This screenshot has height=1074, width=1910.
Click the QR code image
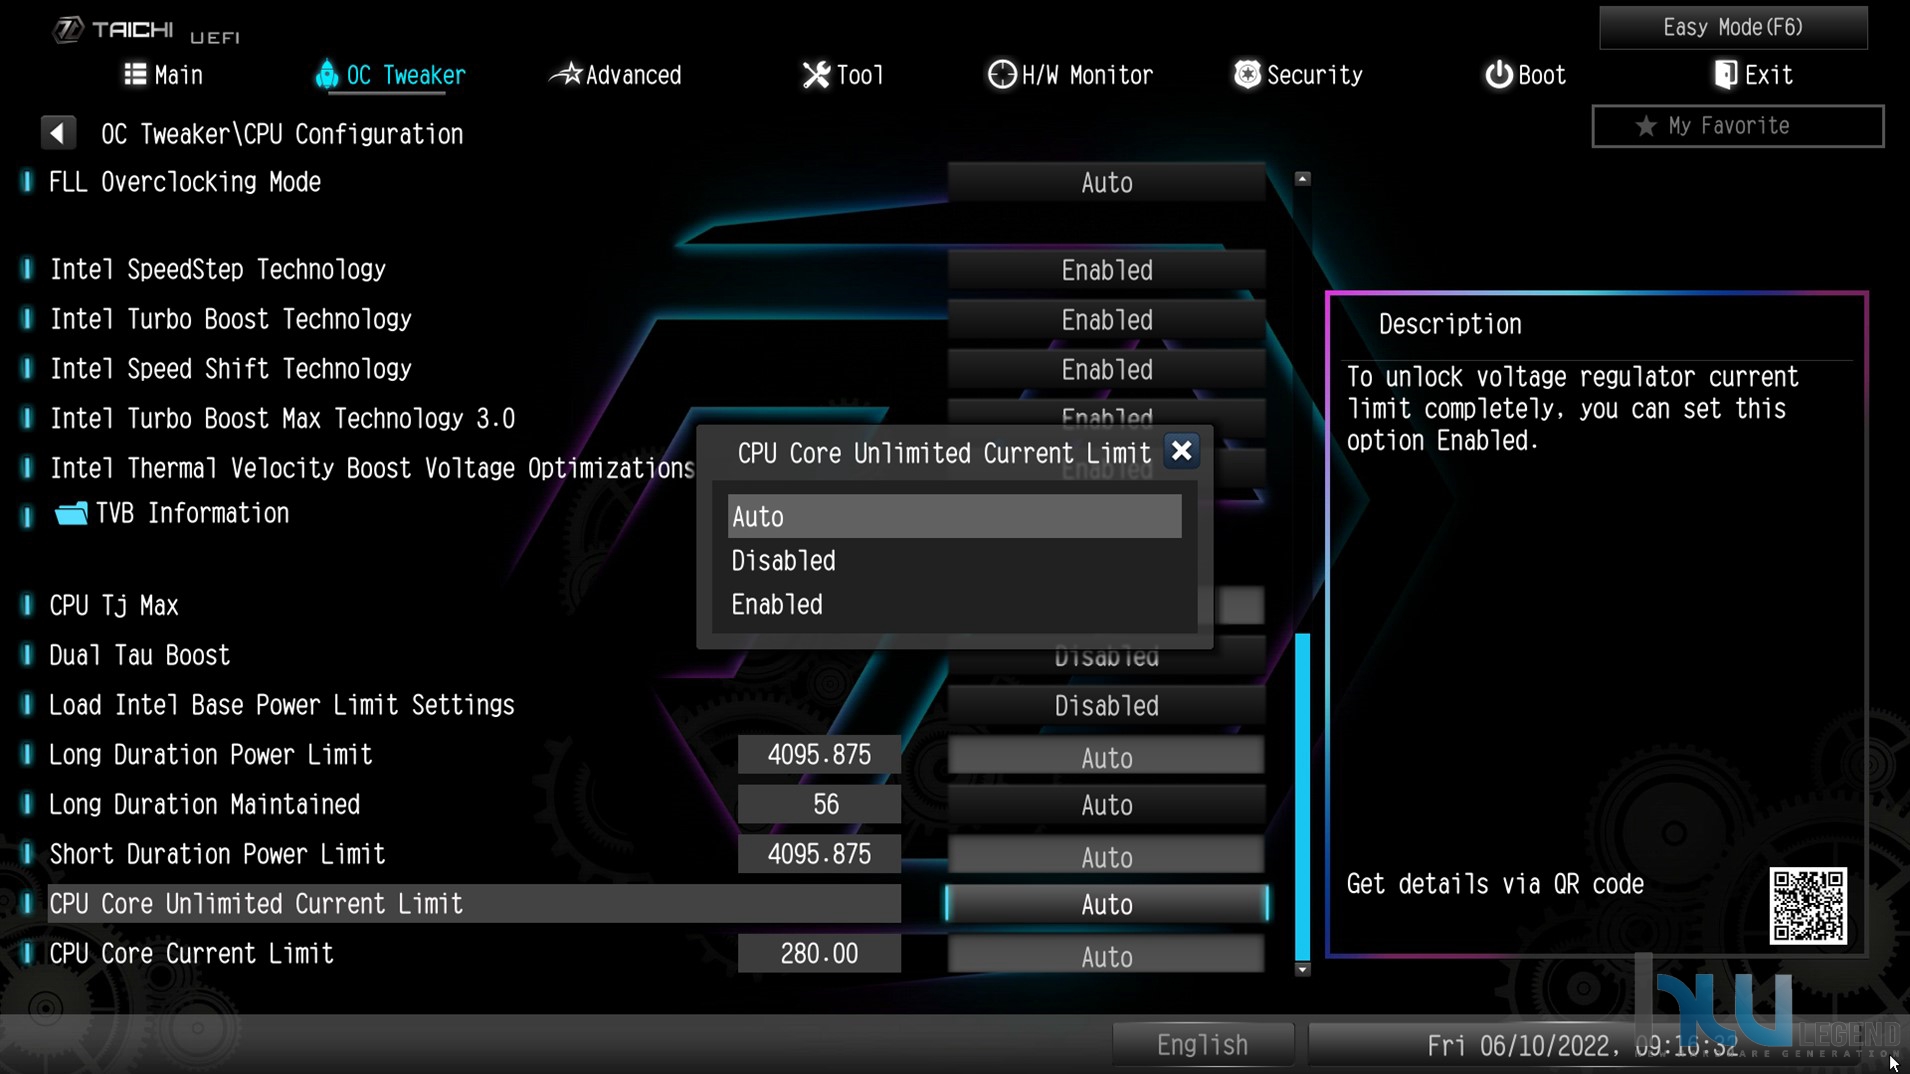[1808, 906]
